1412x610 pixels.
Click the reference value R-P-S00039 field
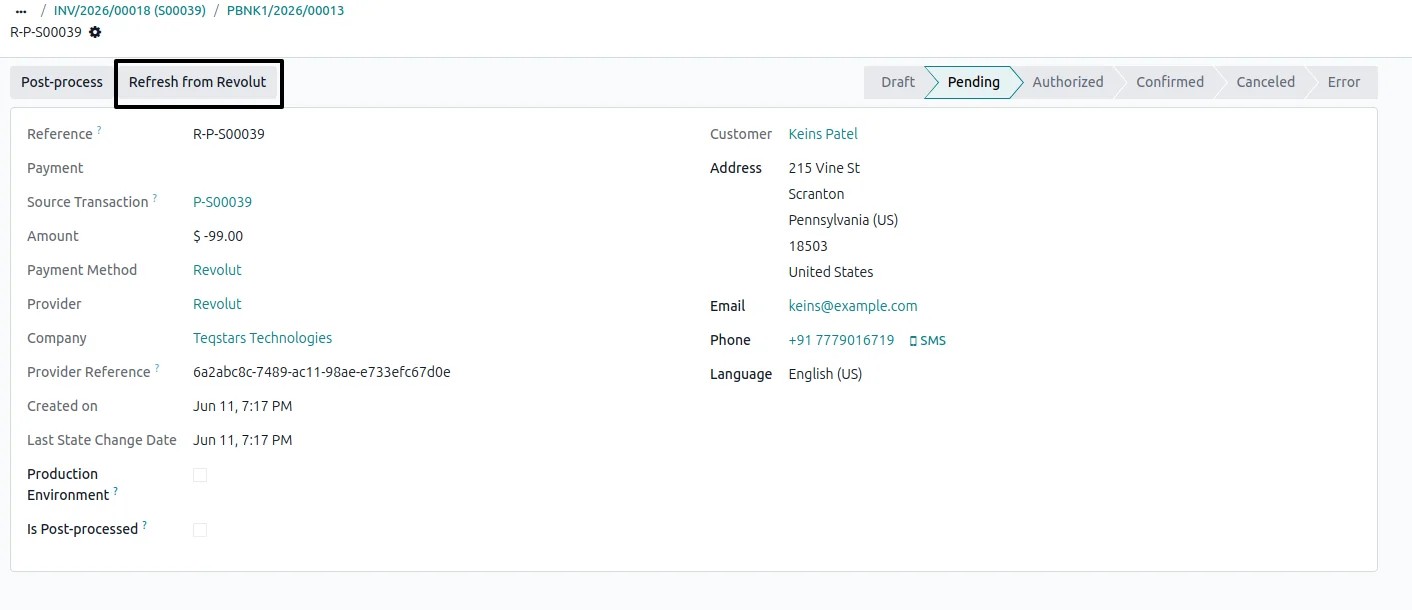pos(229,134)
